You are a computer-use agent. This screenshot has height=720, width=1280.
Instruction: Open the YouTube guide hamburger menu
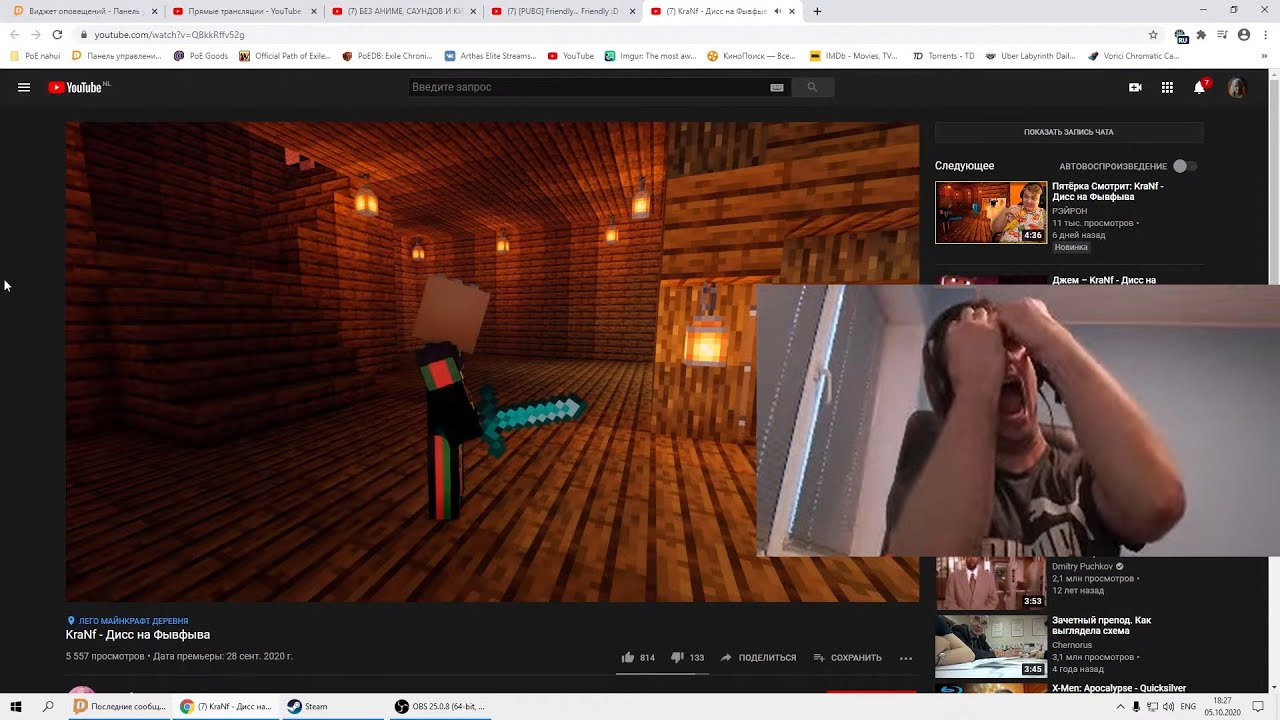(24, 87)
